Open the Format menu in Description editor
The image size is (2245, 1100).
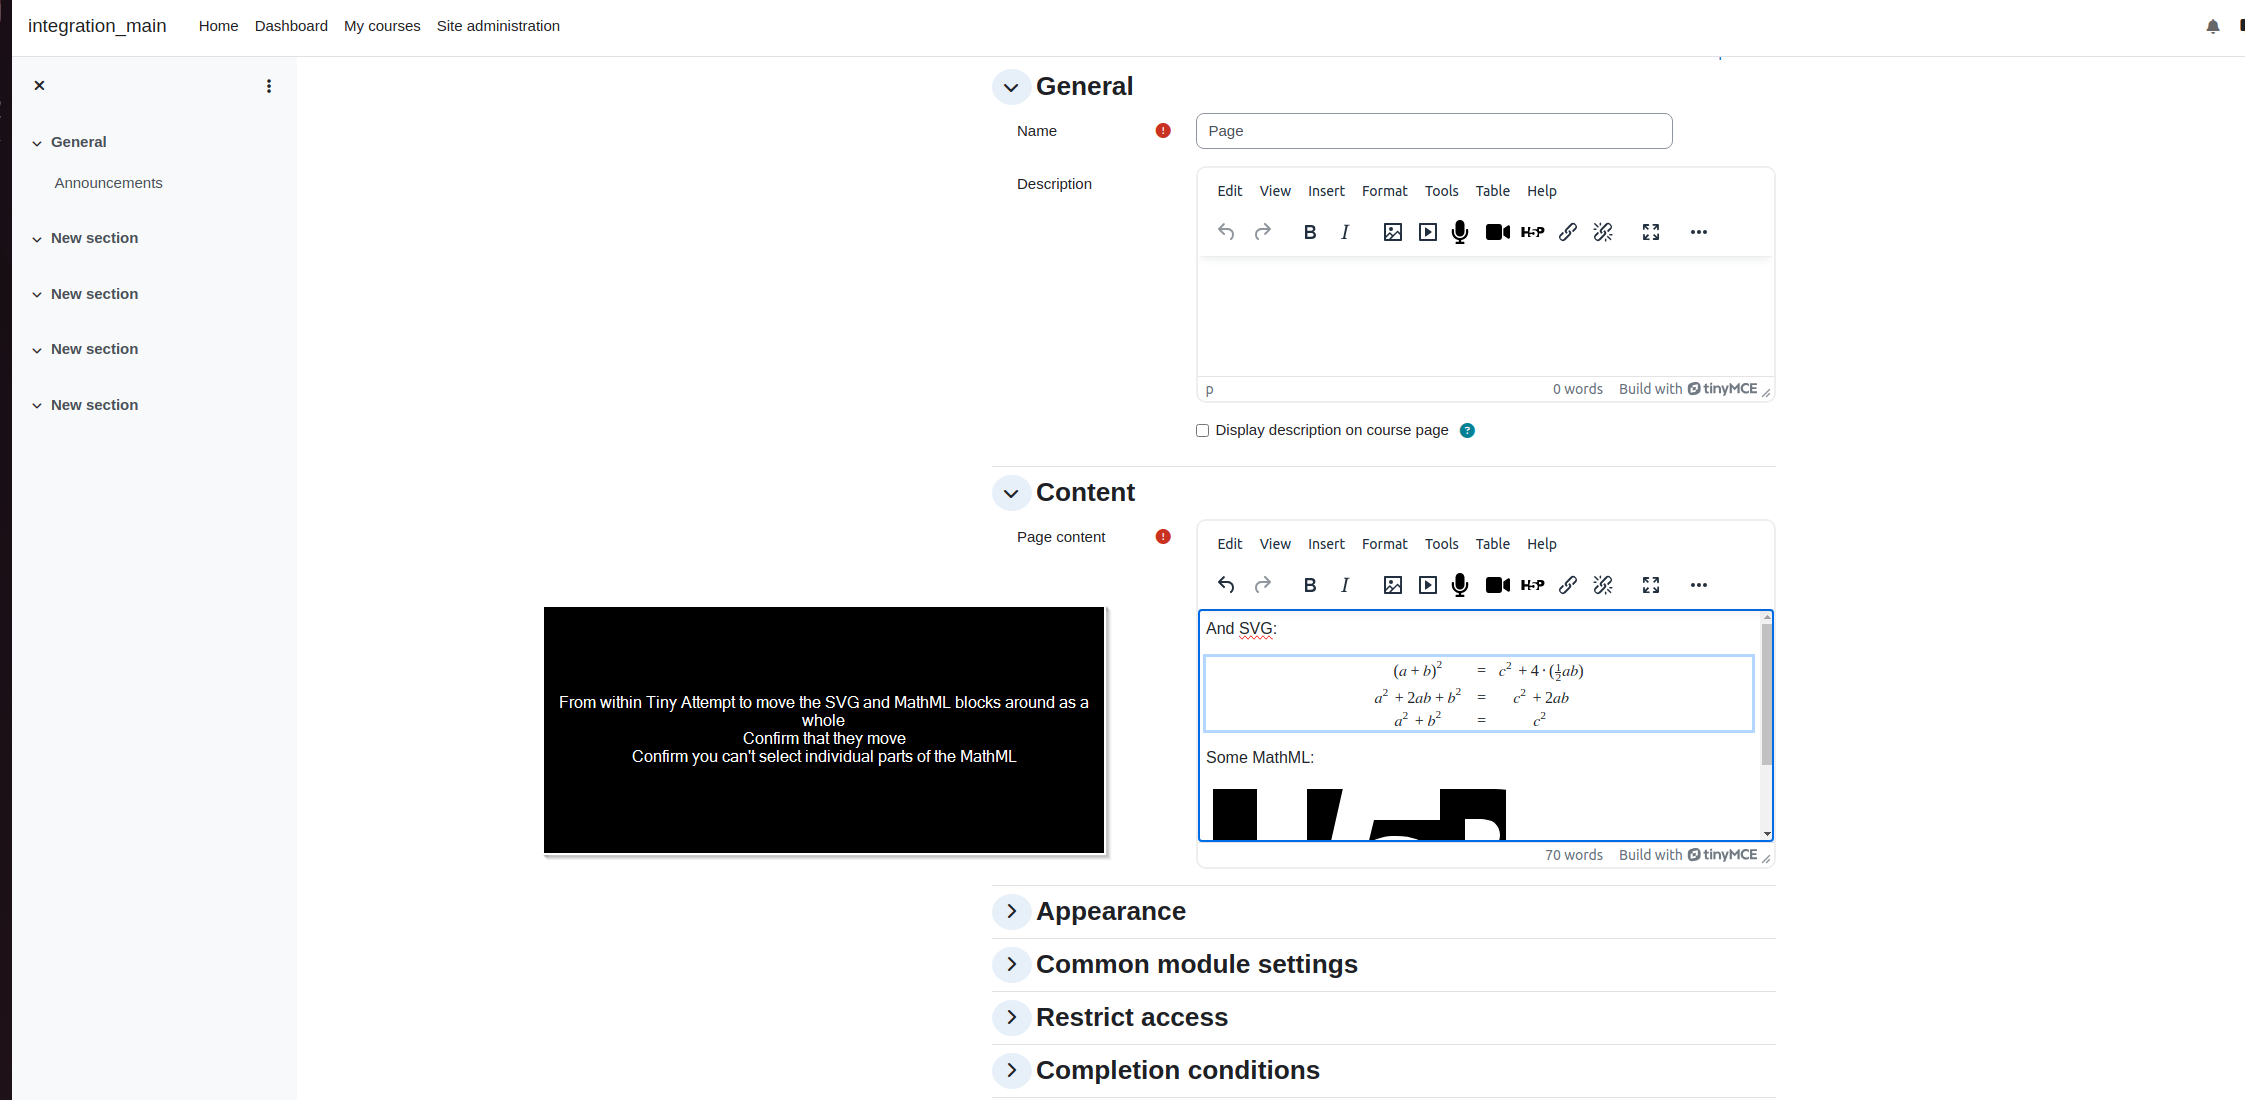1384,191
